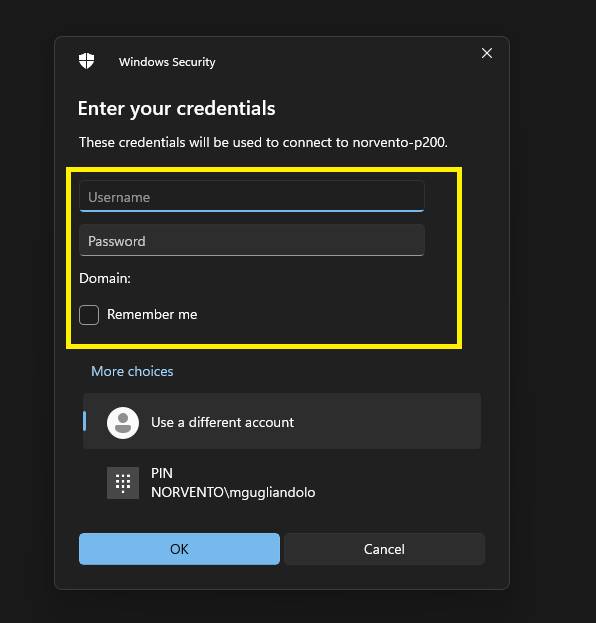Choose the PIN sign-in option
596x623 pixels.
tap(282, 483)
